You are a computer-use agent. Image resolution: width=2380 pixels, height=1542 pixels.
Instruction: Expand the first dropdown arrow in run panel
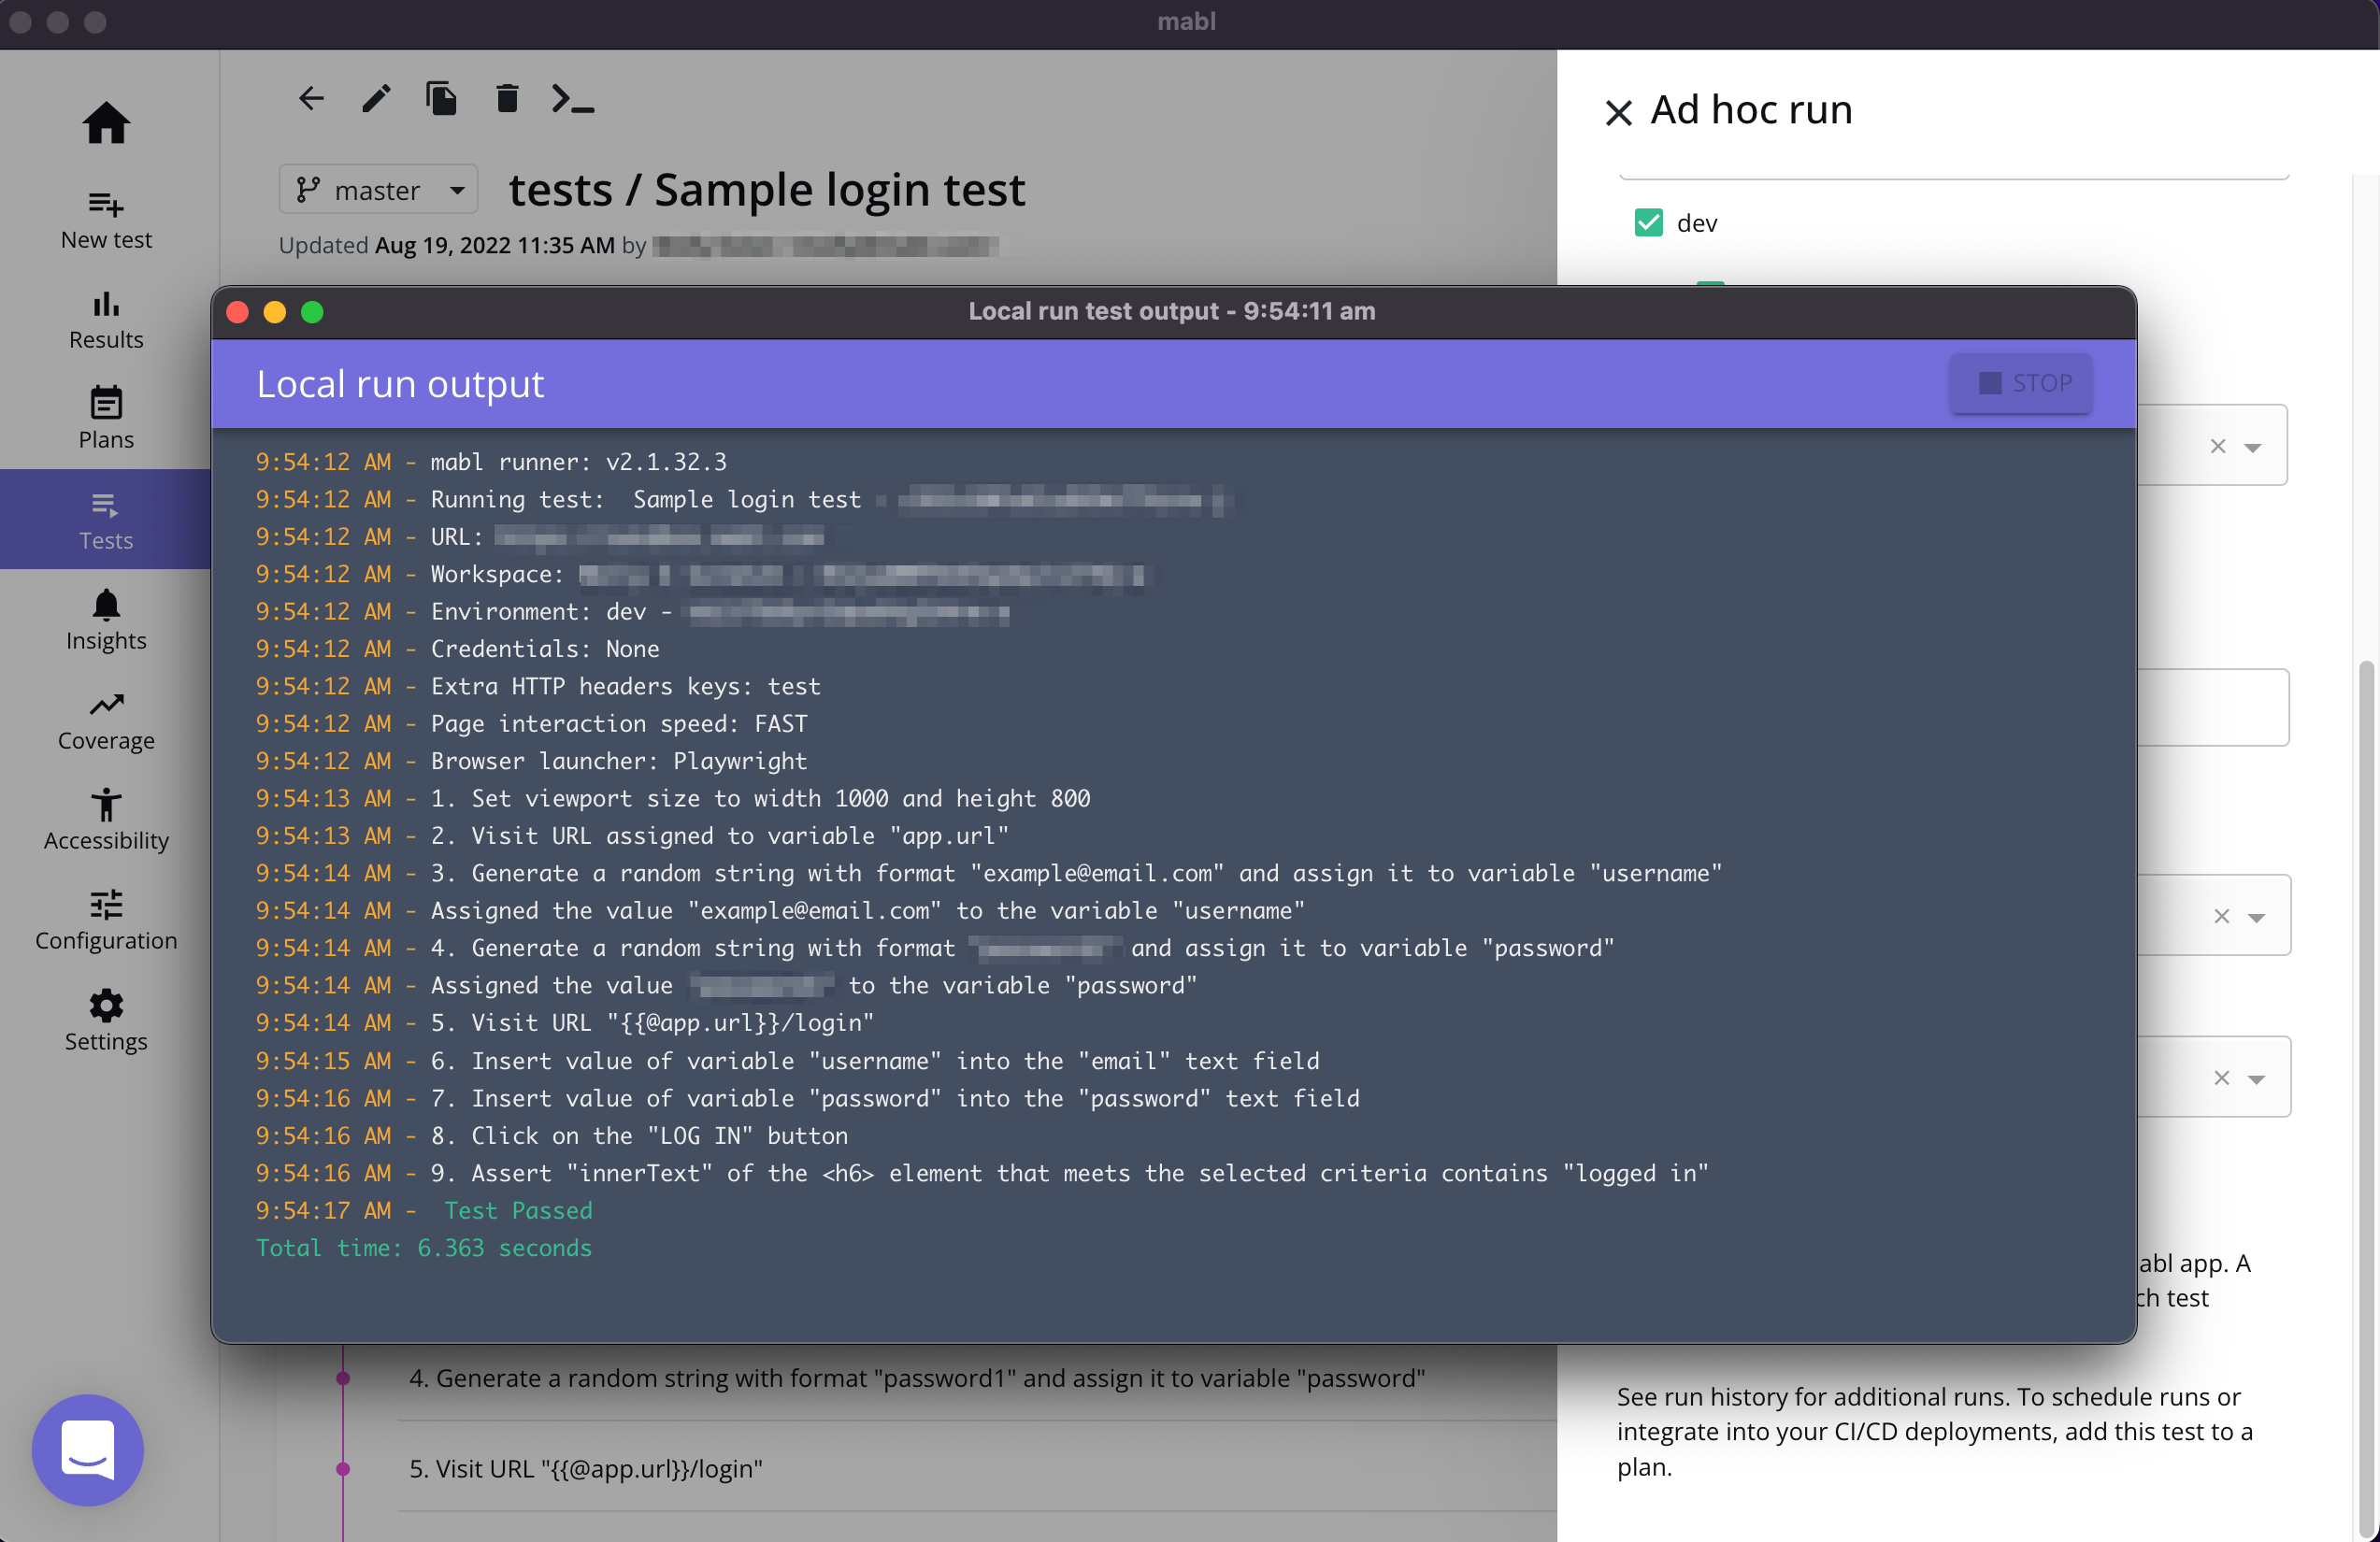(x=2252, y=447)
